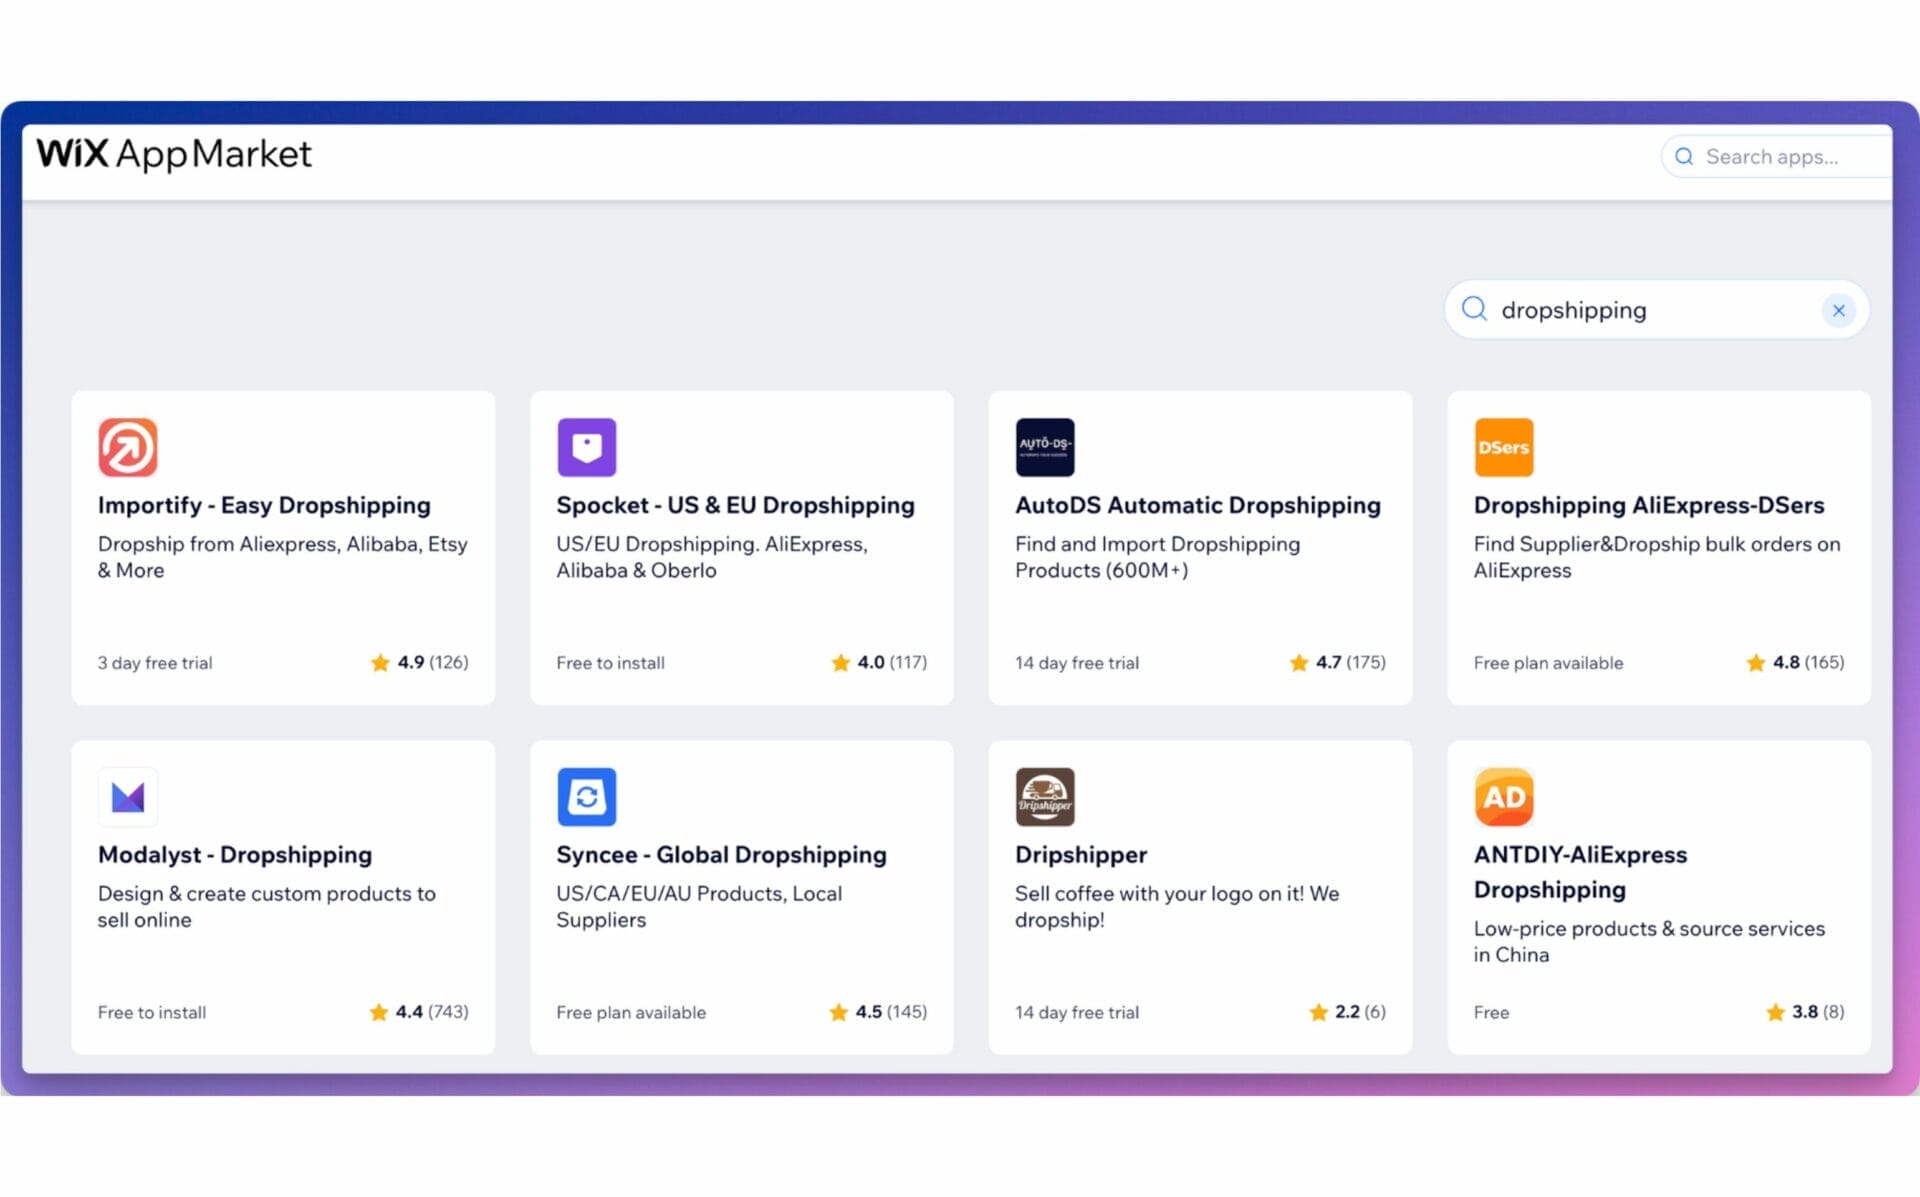
Task: Open Importify - Easy Dropshipping title
Action: click(x=264, y=505)
